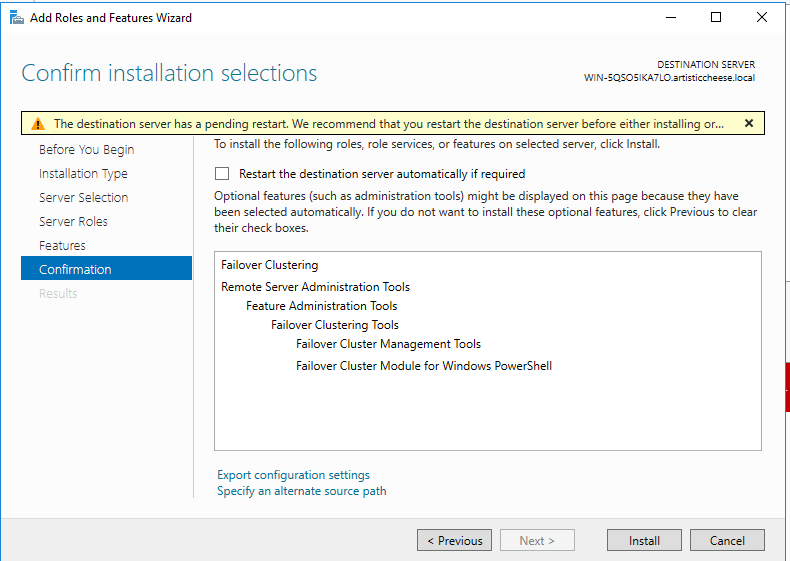790x561 pixels.
Task: Select Failover Clustering in the feature list
Action: 269,266
